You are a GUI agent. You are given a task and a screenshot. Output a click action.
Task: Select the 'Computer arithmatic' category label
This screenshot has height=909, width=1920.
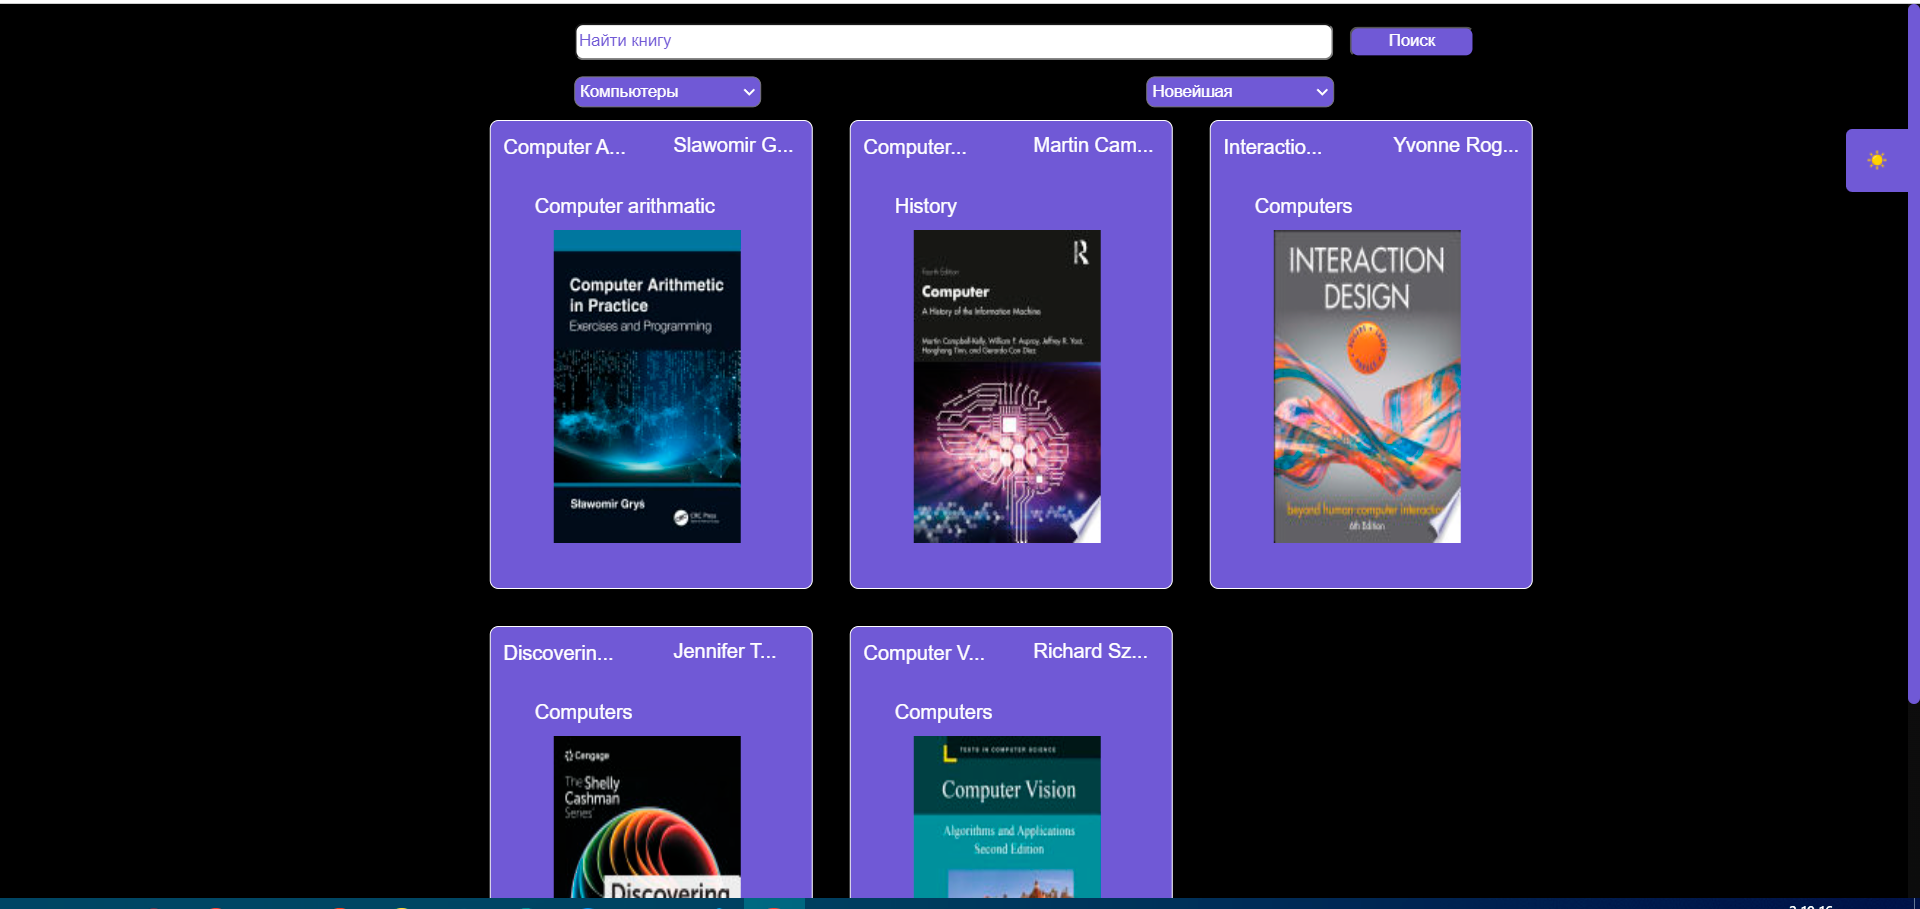pyautogui.click(x=625, y=206)
